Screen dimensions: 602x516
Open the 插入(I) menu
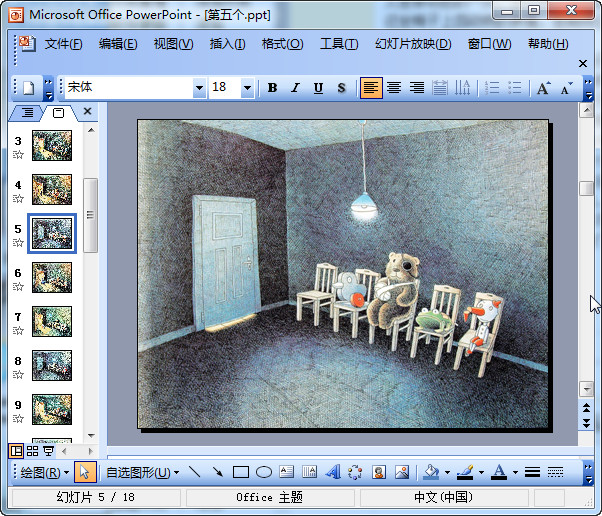tap(227, 44)
